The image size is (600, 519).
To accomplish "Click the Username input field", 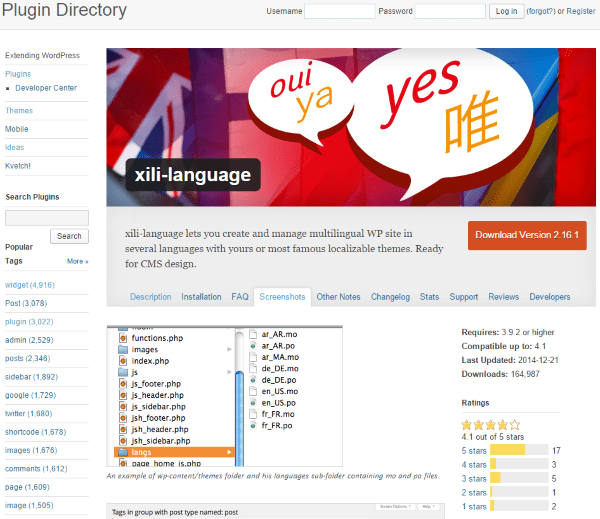I will [339, 11].
